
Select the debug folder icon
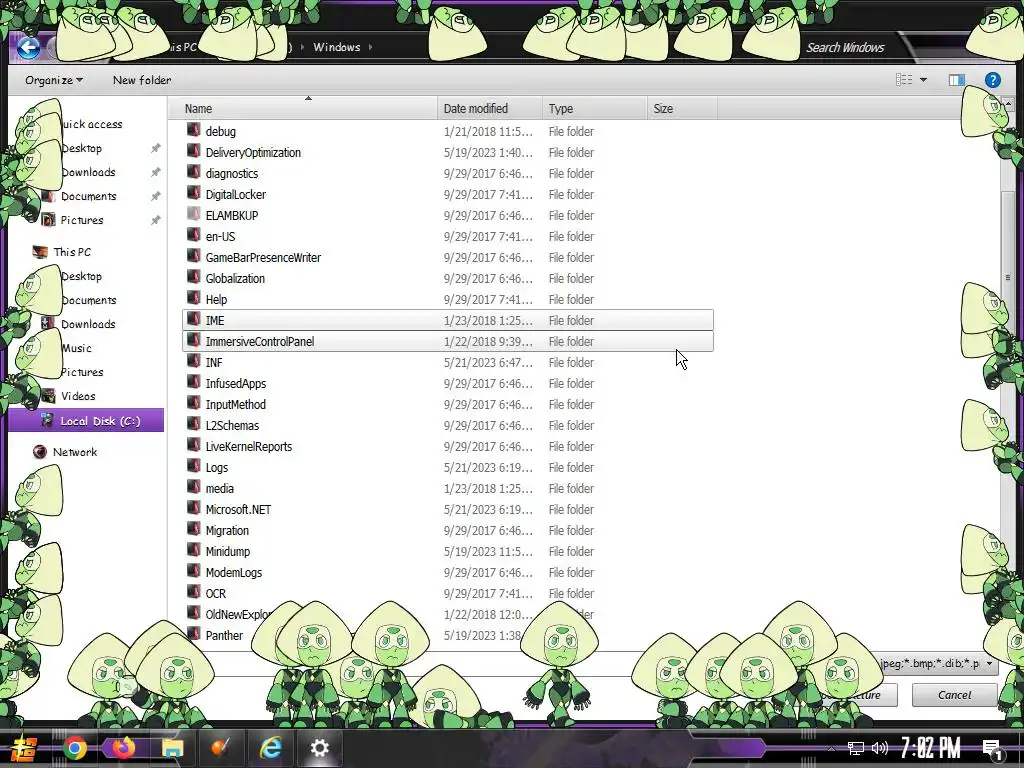(x=193, y=130)
